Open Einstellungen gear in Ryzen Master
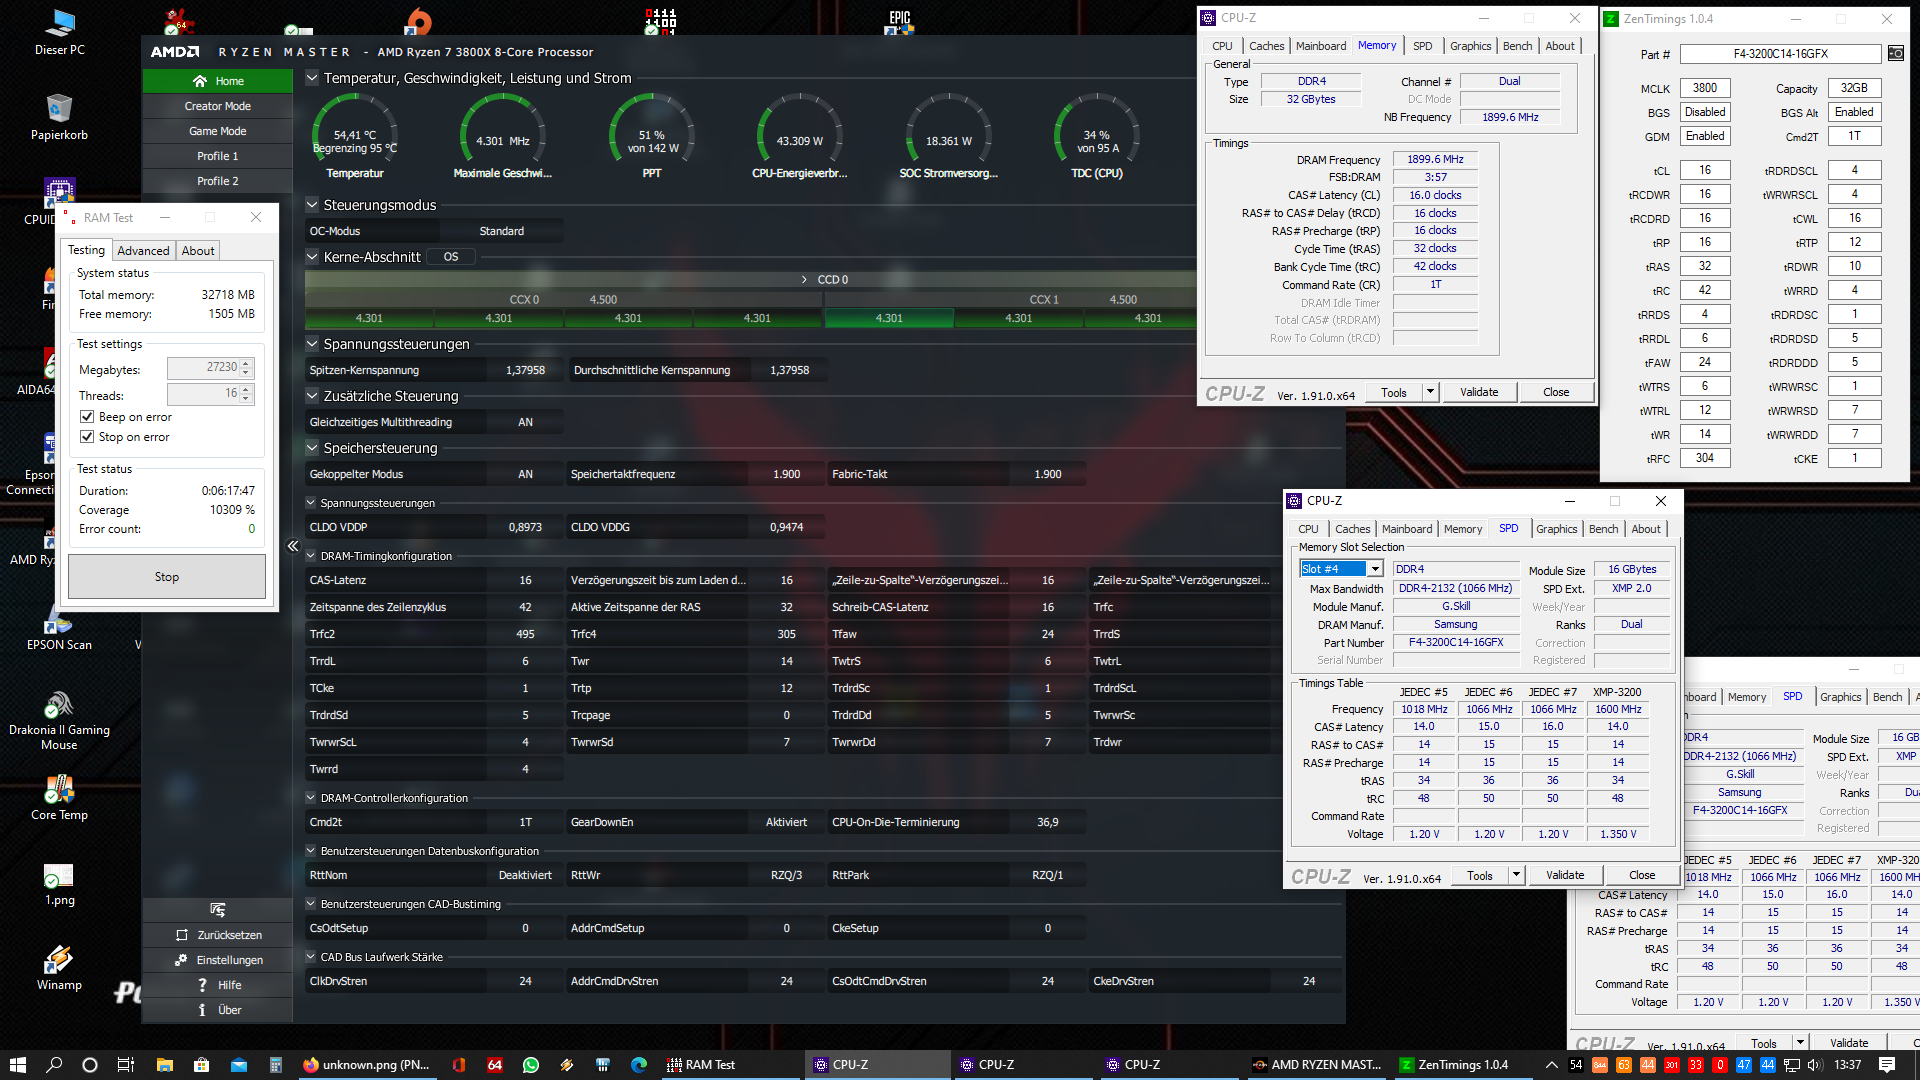This screenshot has width=1920, height=1080. point(181,960)
